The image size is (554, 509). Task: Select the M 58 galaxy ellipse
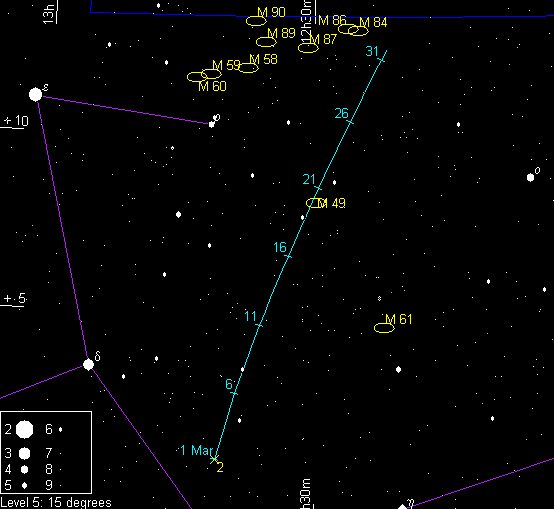tap(248, 67)
